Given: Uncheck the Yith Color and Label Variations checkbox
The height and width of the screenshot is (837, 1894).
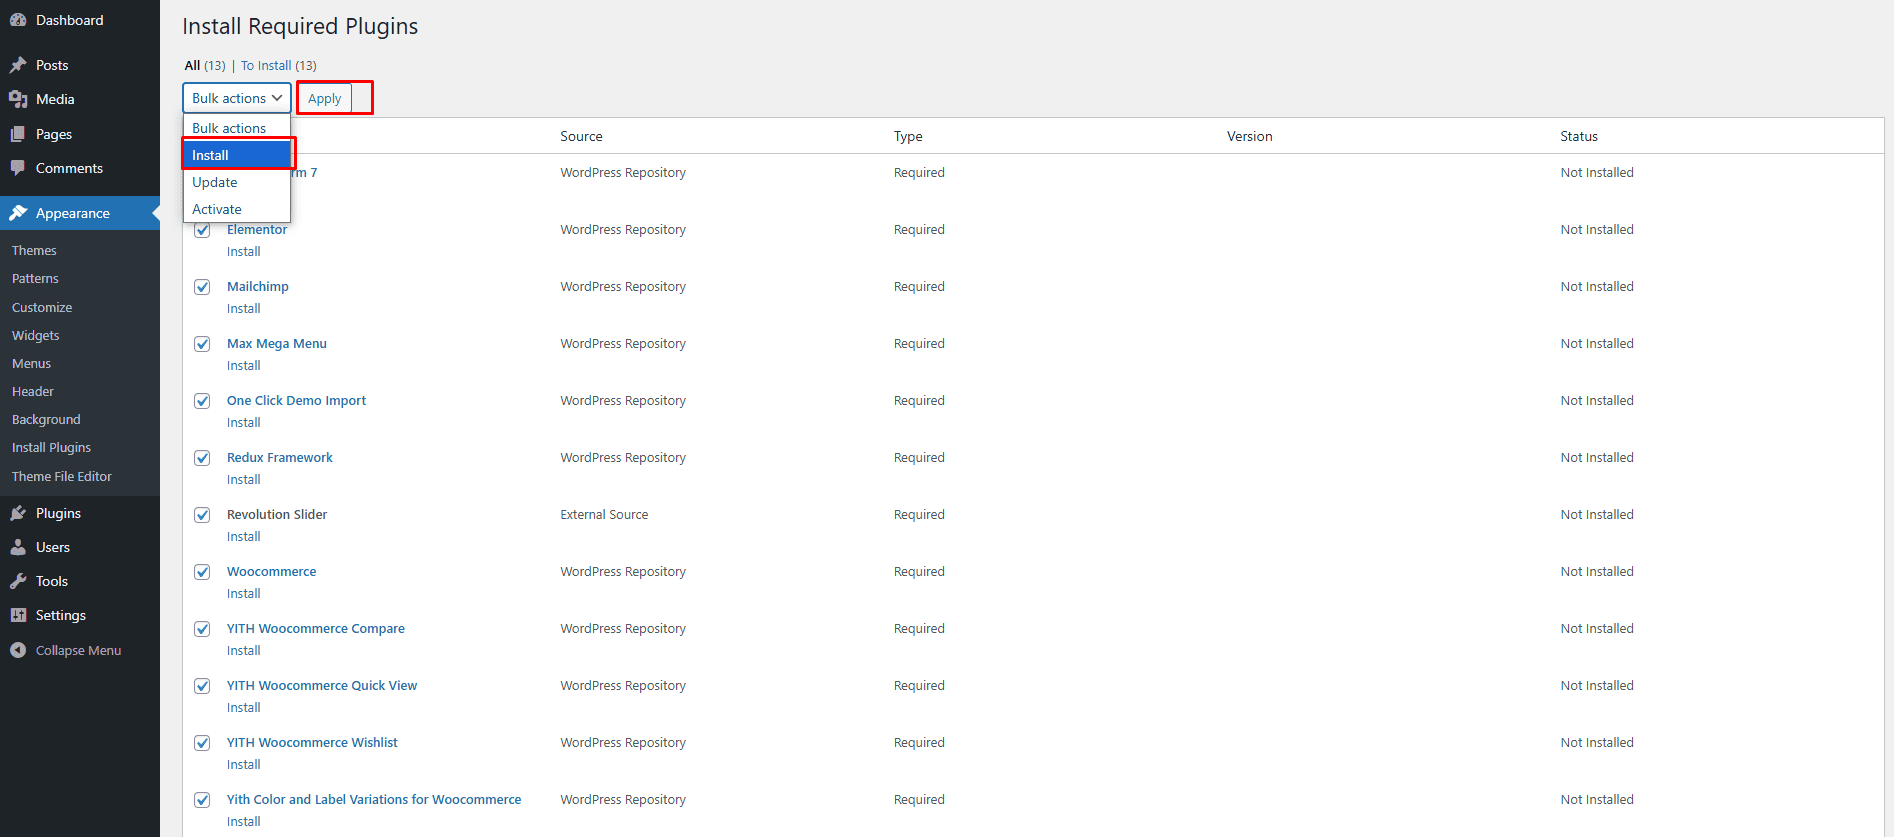Looking at the screenshot, I should pyautogui.click(x=202, y=800).
